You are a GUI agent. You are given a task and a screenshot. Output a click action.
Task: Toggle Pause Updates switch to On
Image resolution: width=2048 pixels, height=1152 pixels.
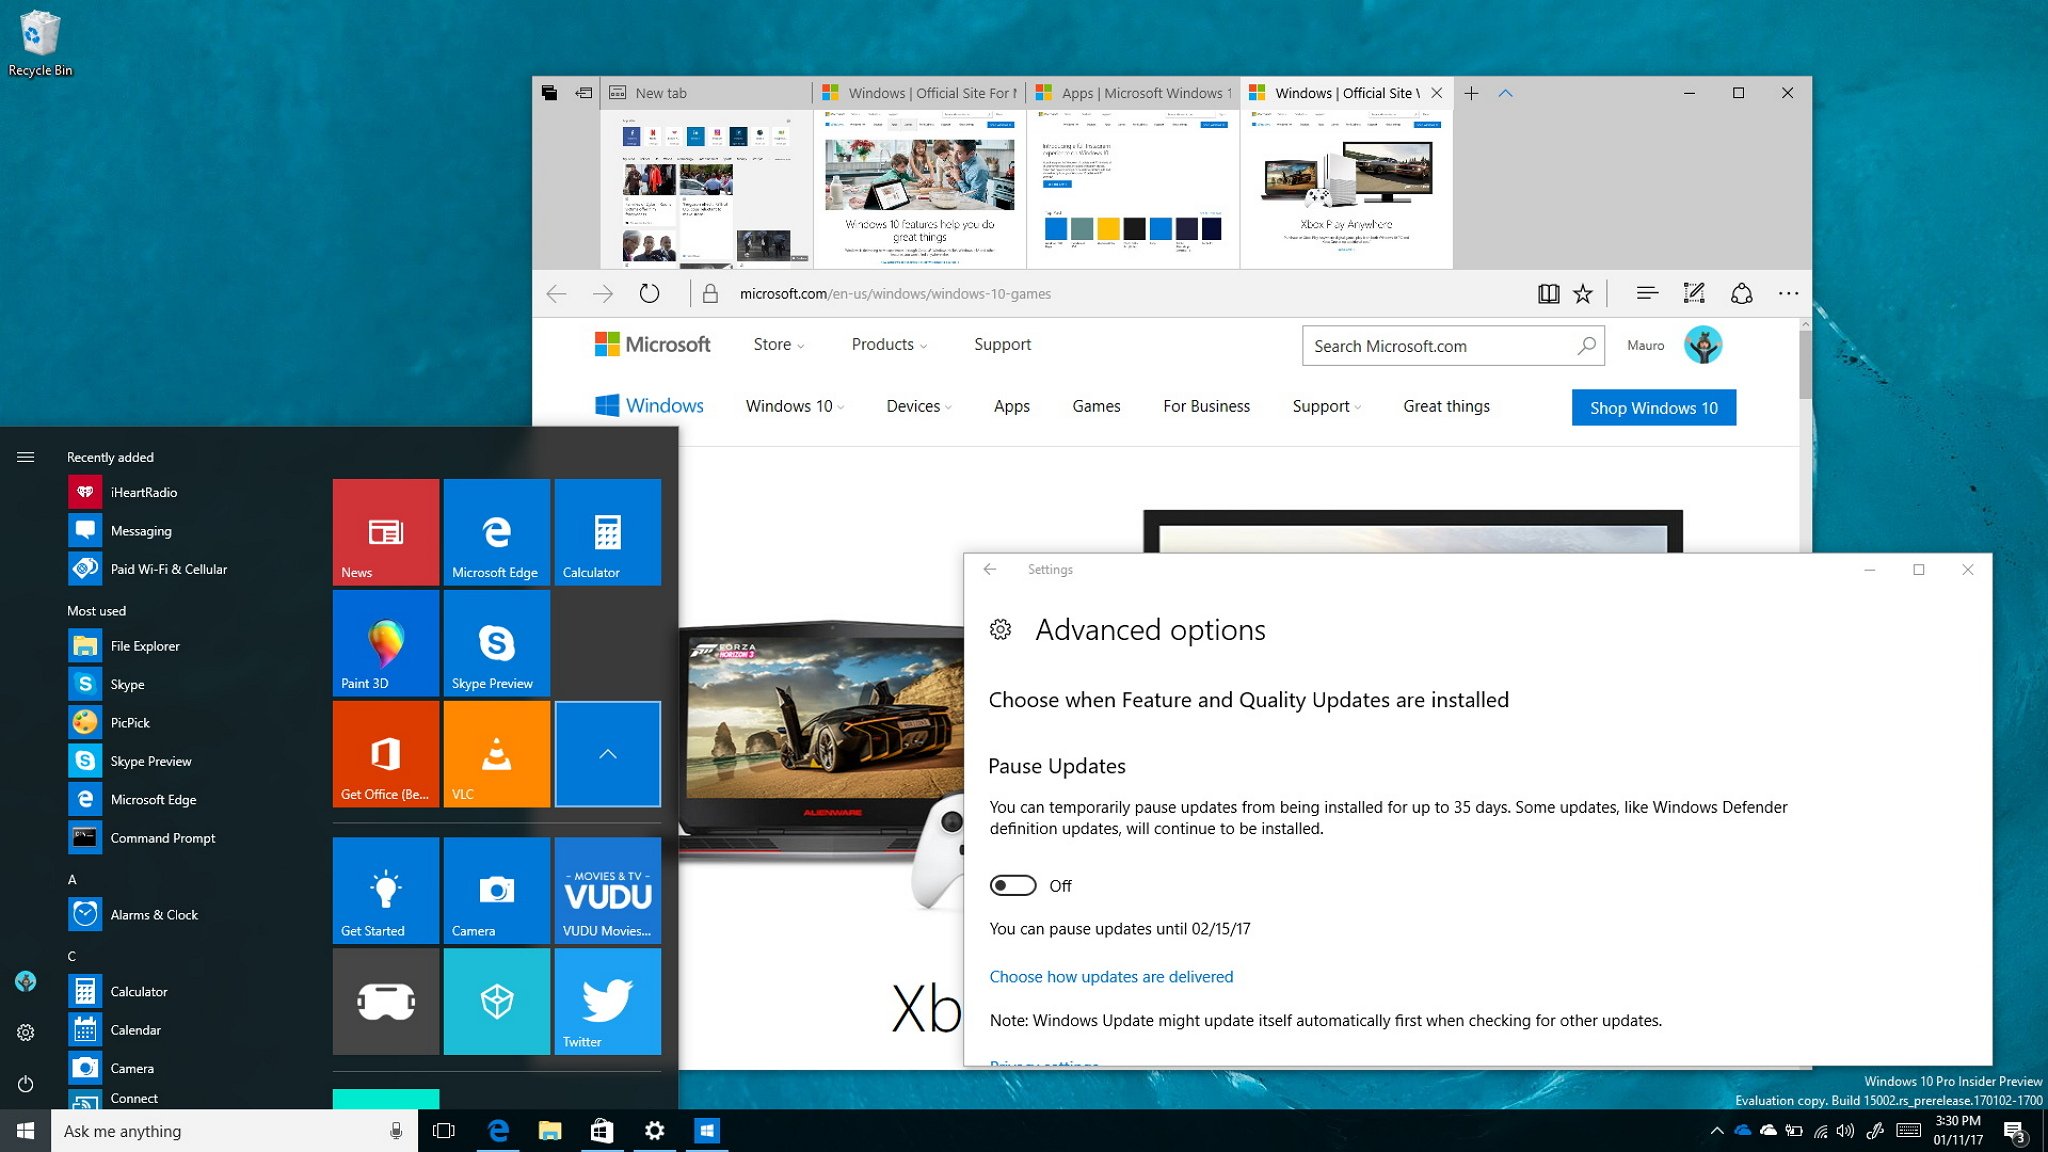[x=1013, y=883]
